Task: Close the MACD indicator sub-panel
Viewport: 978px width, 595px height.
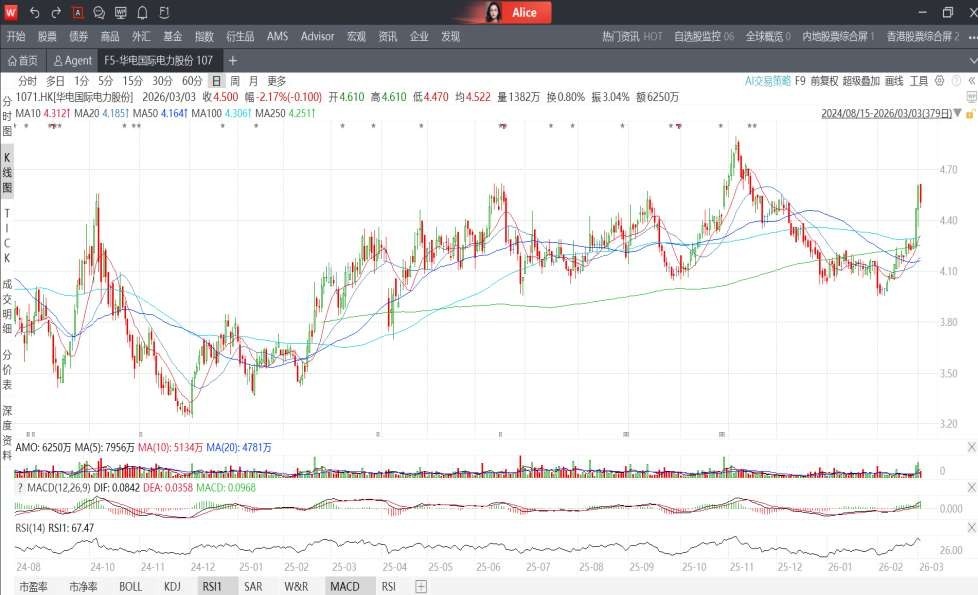Action: [971, 486]
